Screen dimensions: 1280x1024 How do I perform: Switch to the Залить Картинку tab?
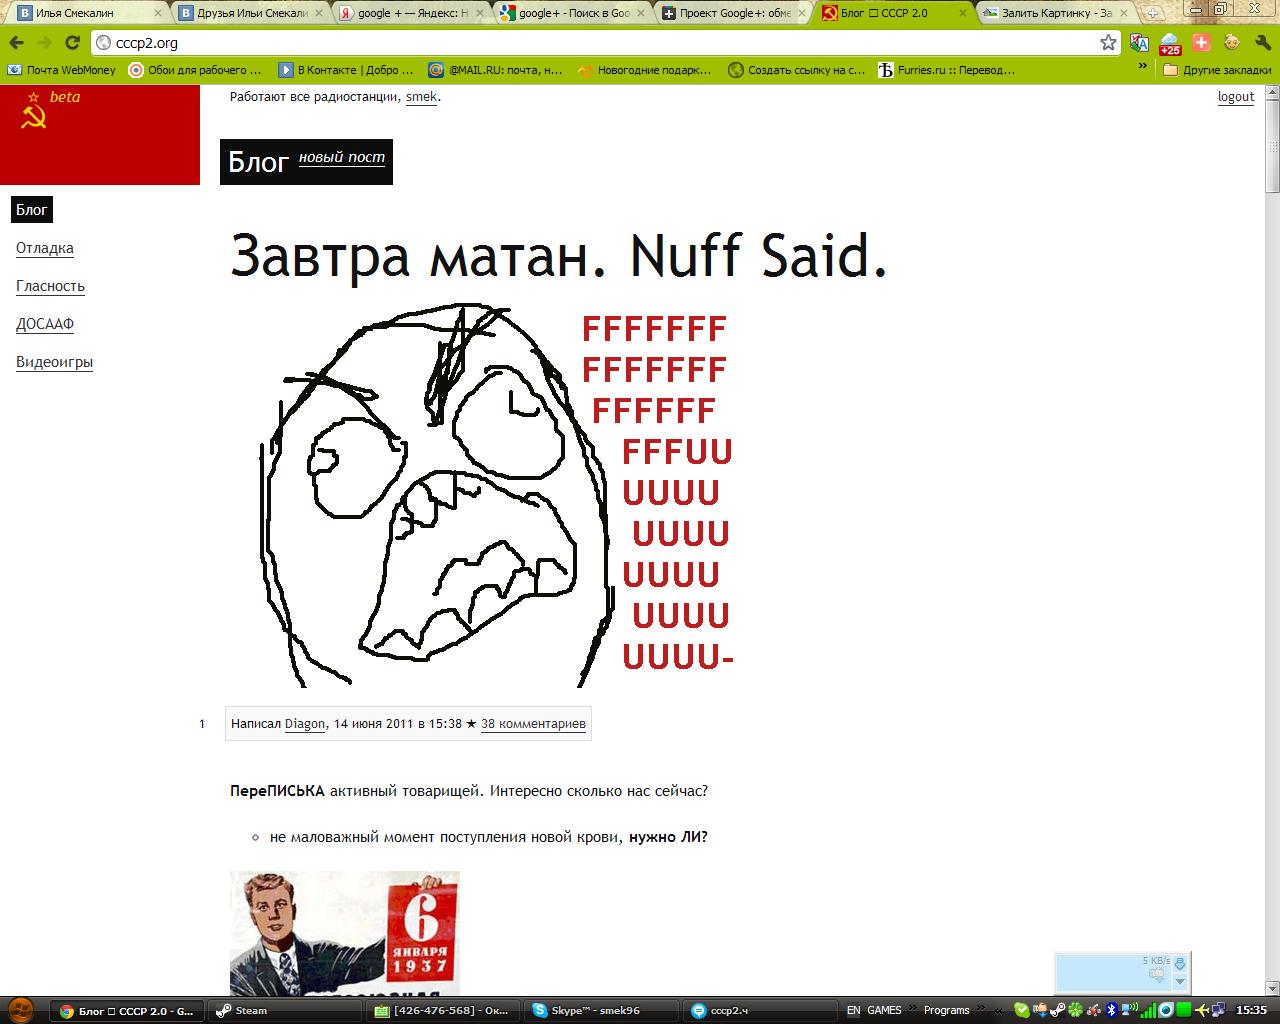click(1055, 13)
